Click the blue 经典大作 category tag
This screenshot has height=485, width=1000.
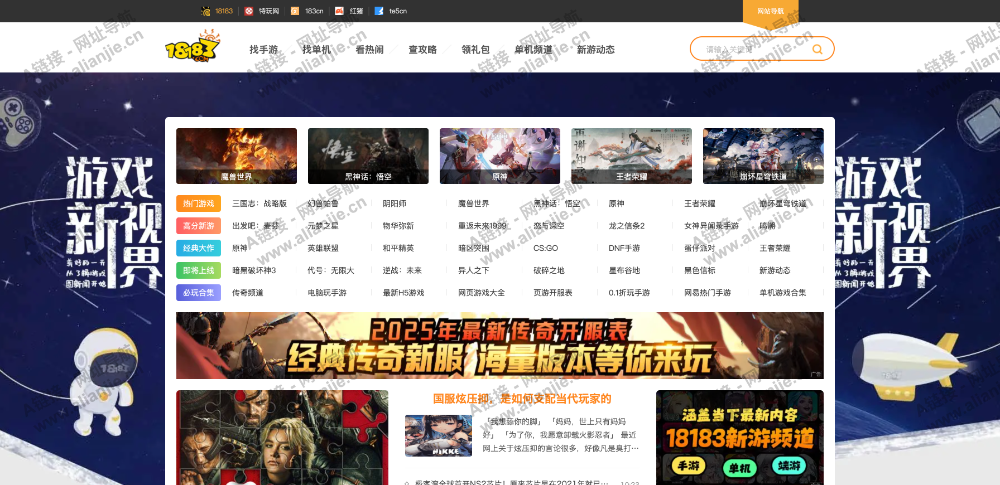pos(198,248)
